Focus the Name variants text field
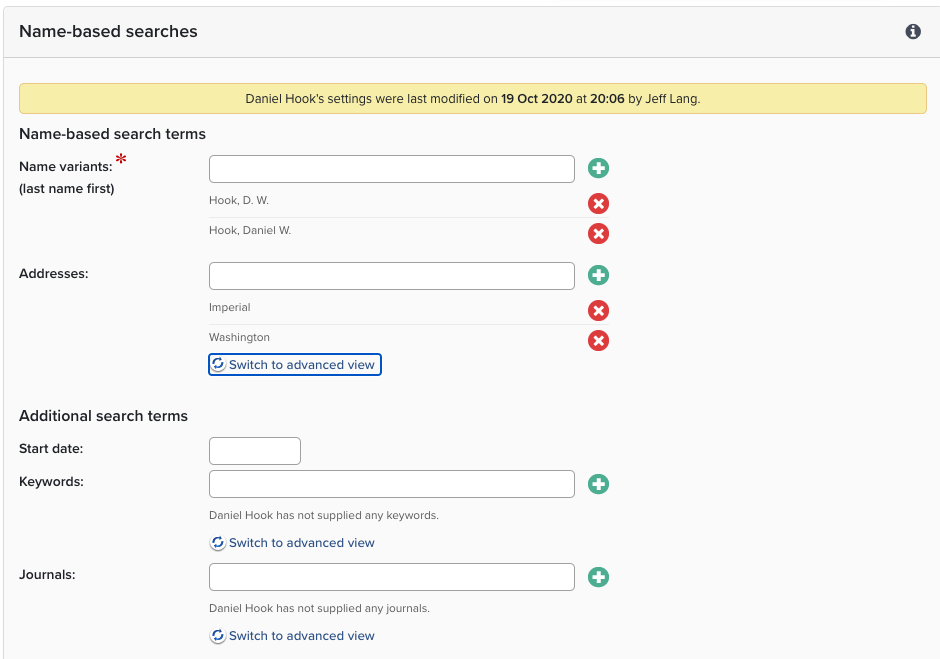The image size is (940, 659). [x=391, y=169]
